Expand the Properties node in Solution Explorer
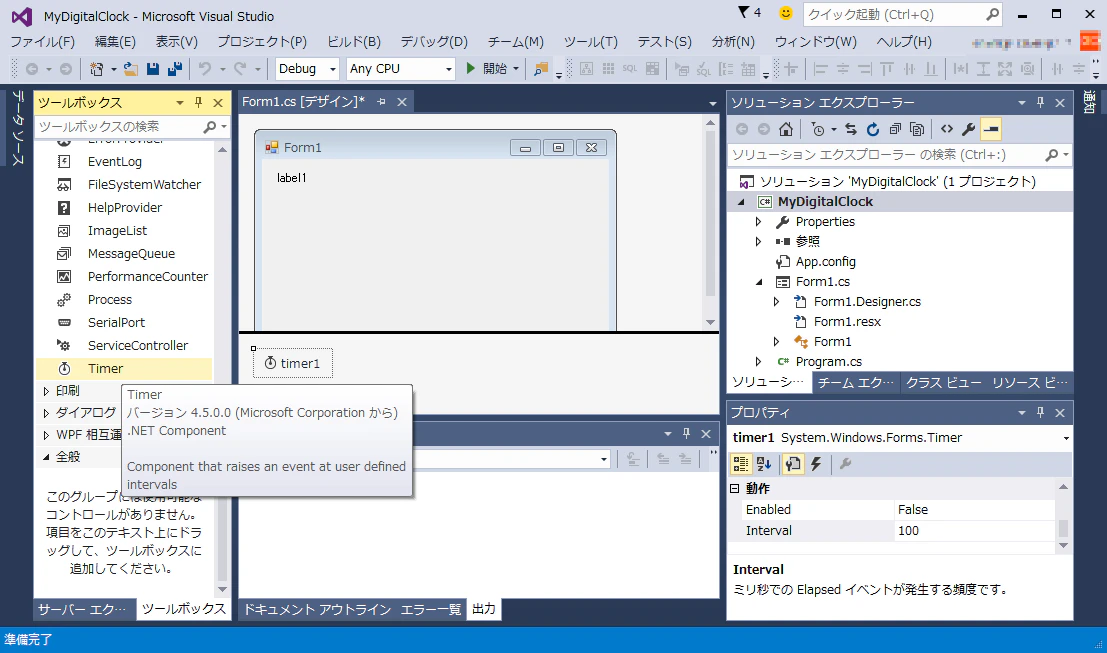Screen dimensions: 1107x653 pyautogui.click(x=758, y=222)
